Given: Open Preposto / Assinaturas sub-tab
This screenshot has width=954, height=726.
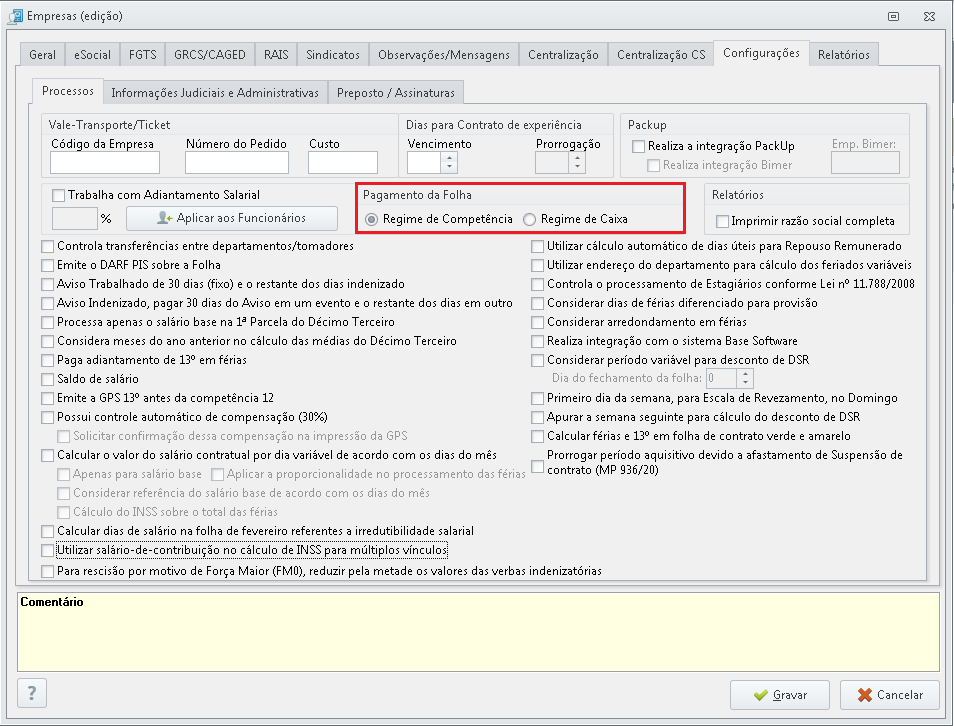Looking at the screenshot, I should (395, 92).
